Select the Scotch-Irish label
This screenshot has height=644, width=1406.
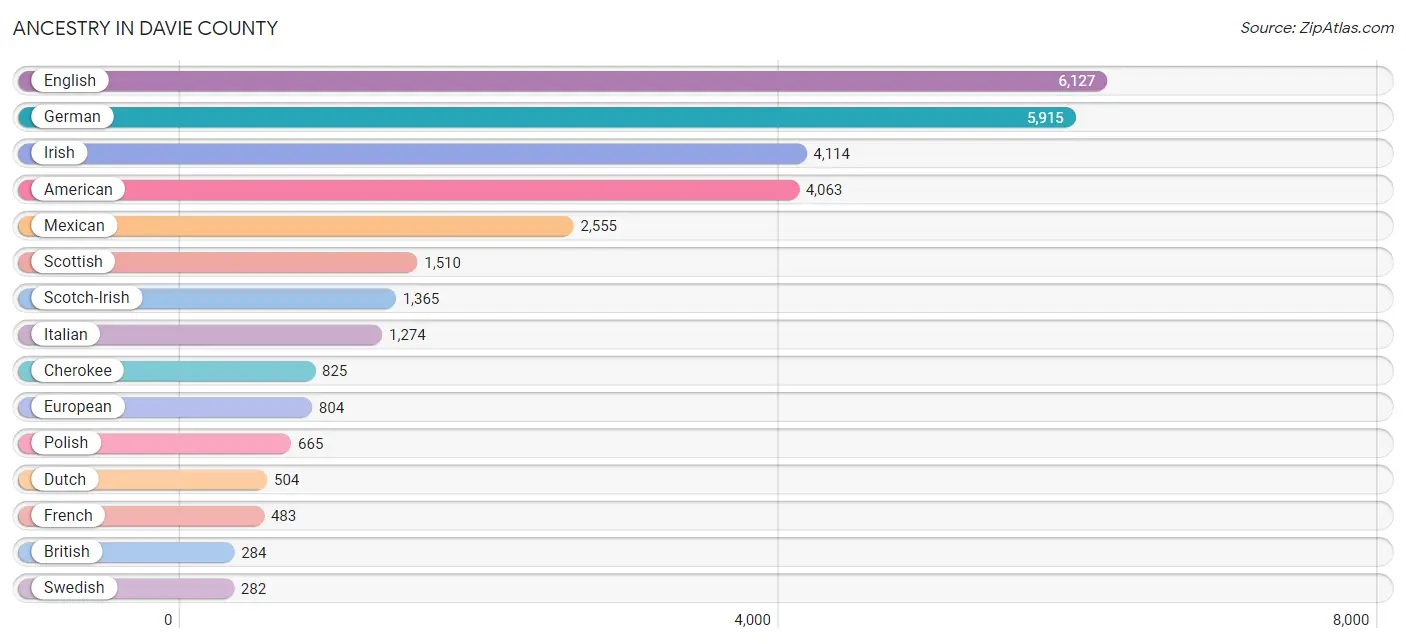(x=86, y=297)
